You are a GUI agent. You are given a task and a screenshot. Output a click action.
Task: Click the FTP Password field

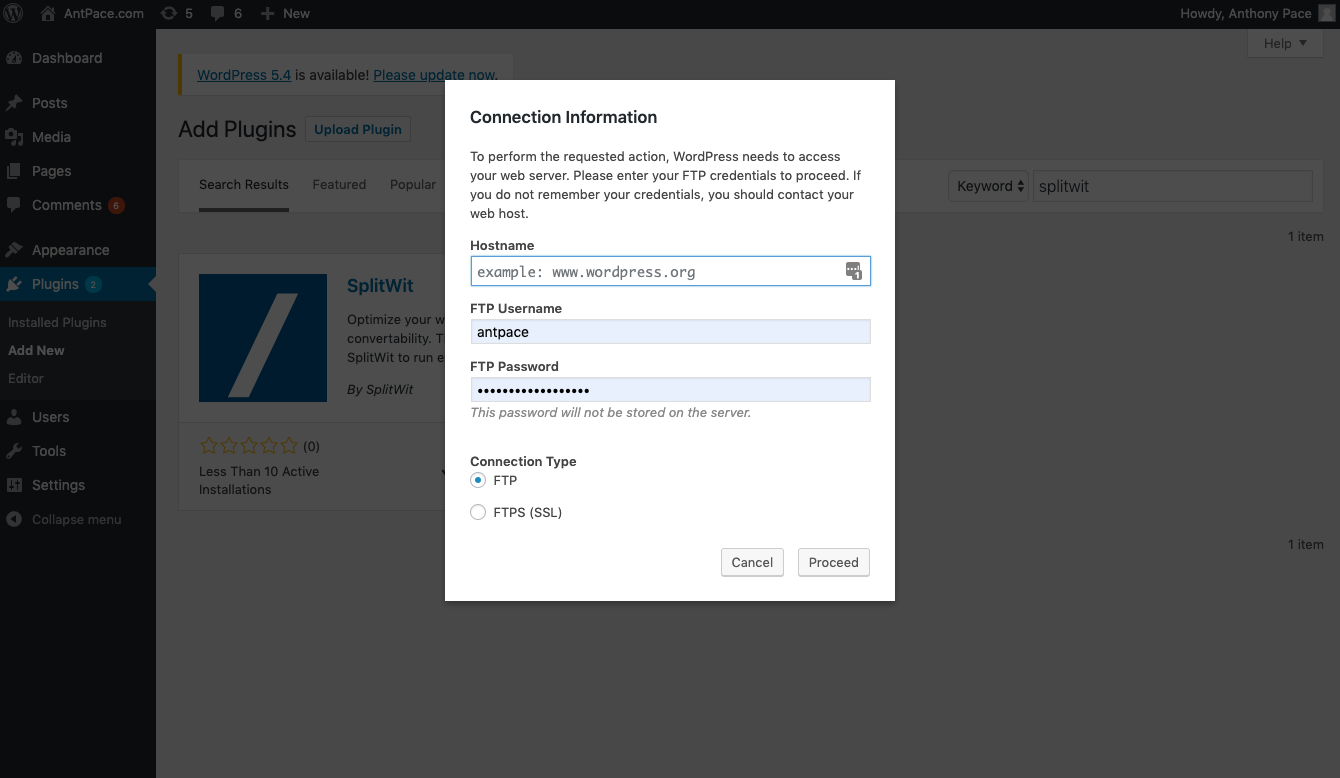pos(670,390)
